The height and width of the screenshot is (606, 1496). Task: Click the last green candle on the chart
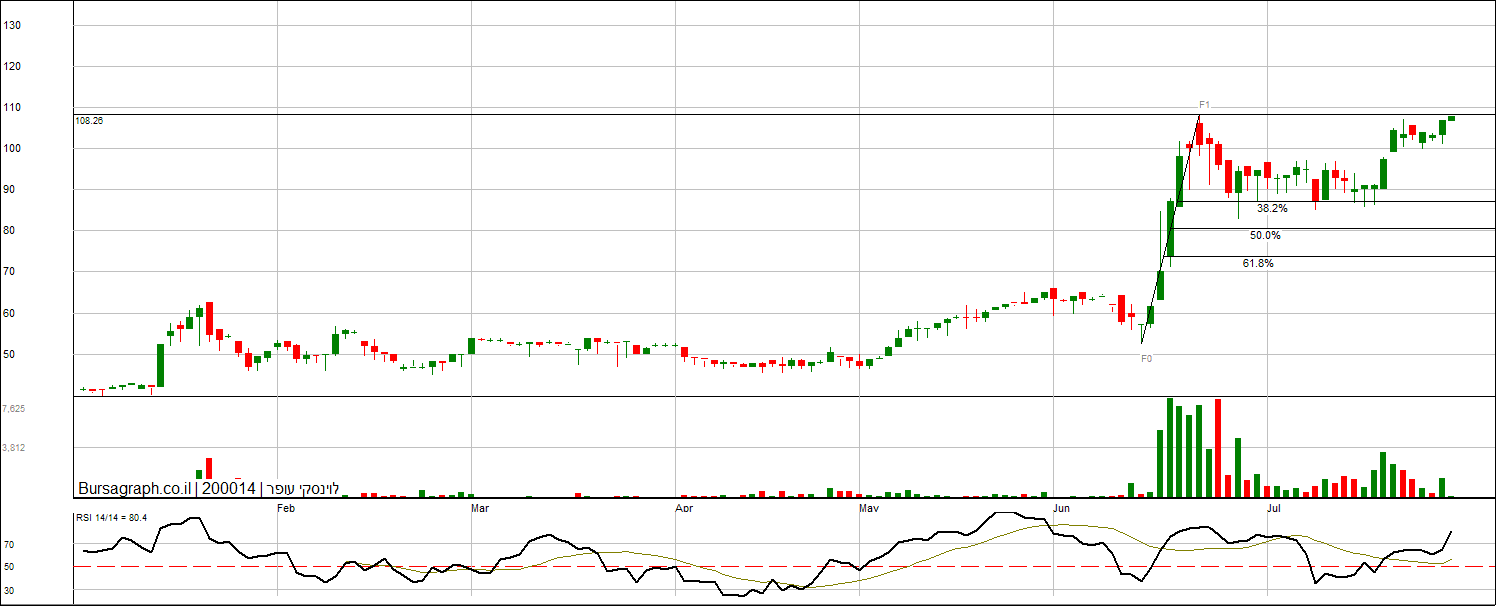pyautogui.click(x=1451, y=118)
